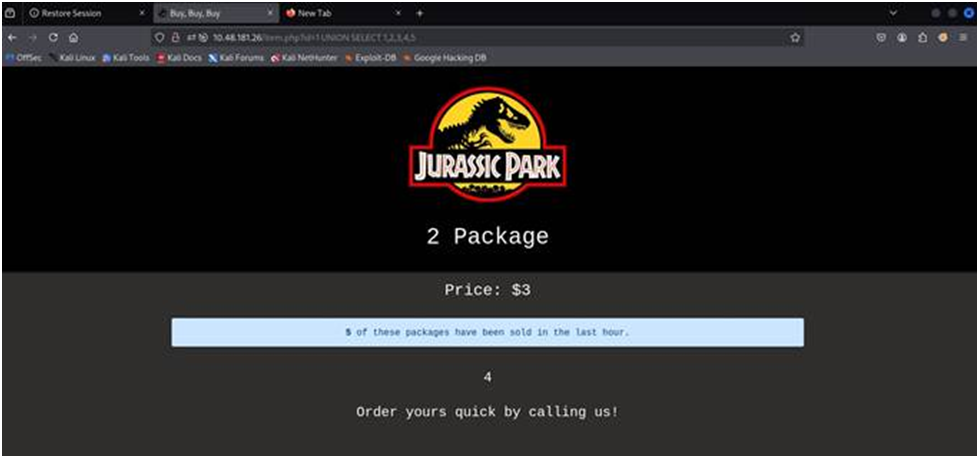Open Kali Linux bookmark
The width and height of the screenshot is (979, 458).
tap(72, 58)
